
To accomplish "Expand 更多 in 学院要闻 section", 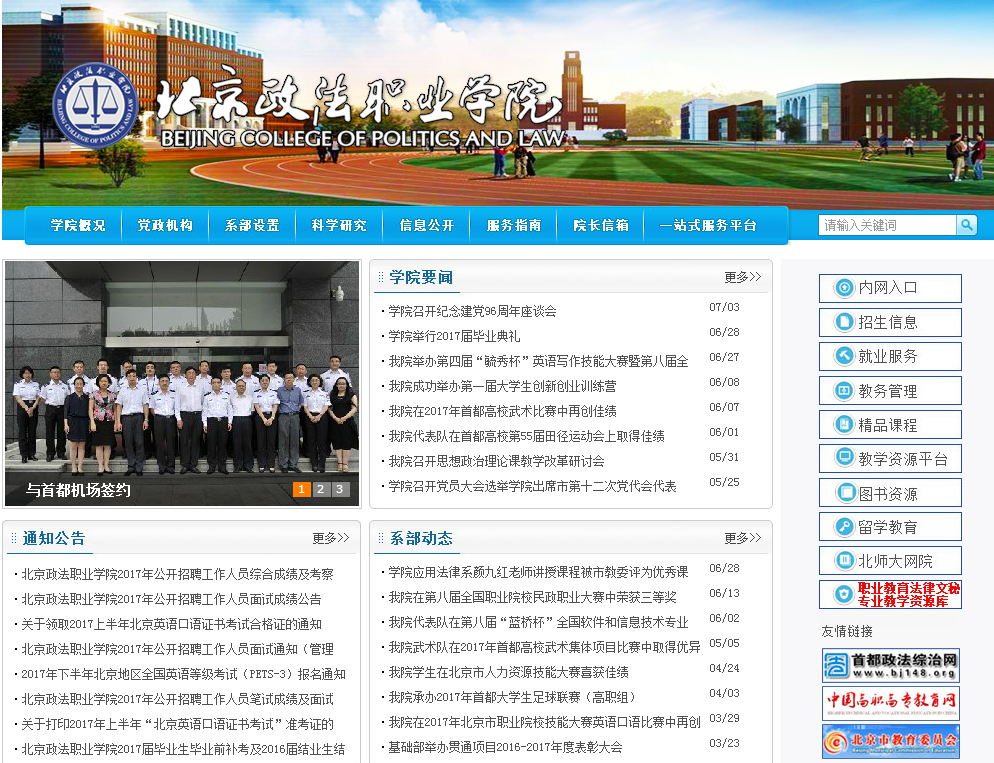I will pos(742,277).
